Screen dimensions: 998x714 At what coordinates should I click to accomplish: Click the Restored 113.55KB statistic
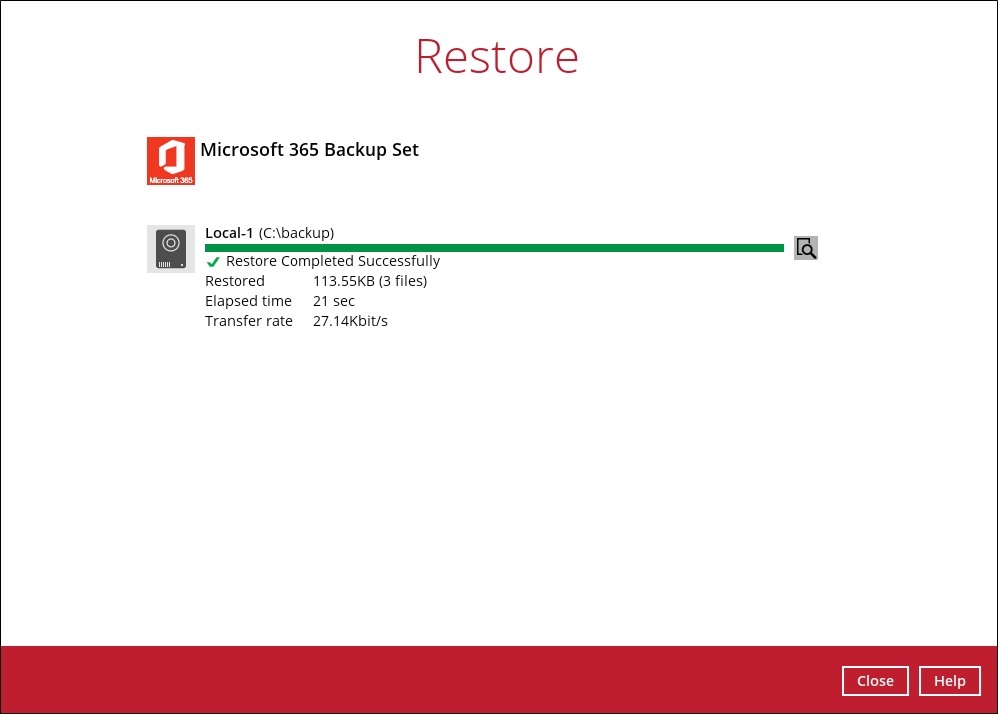[368, 280]
